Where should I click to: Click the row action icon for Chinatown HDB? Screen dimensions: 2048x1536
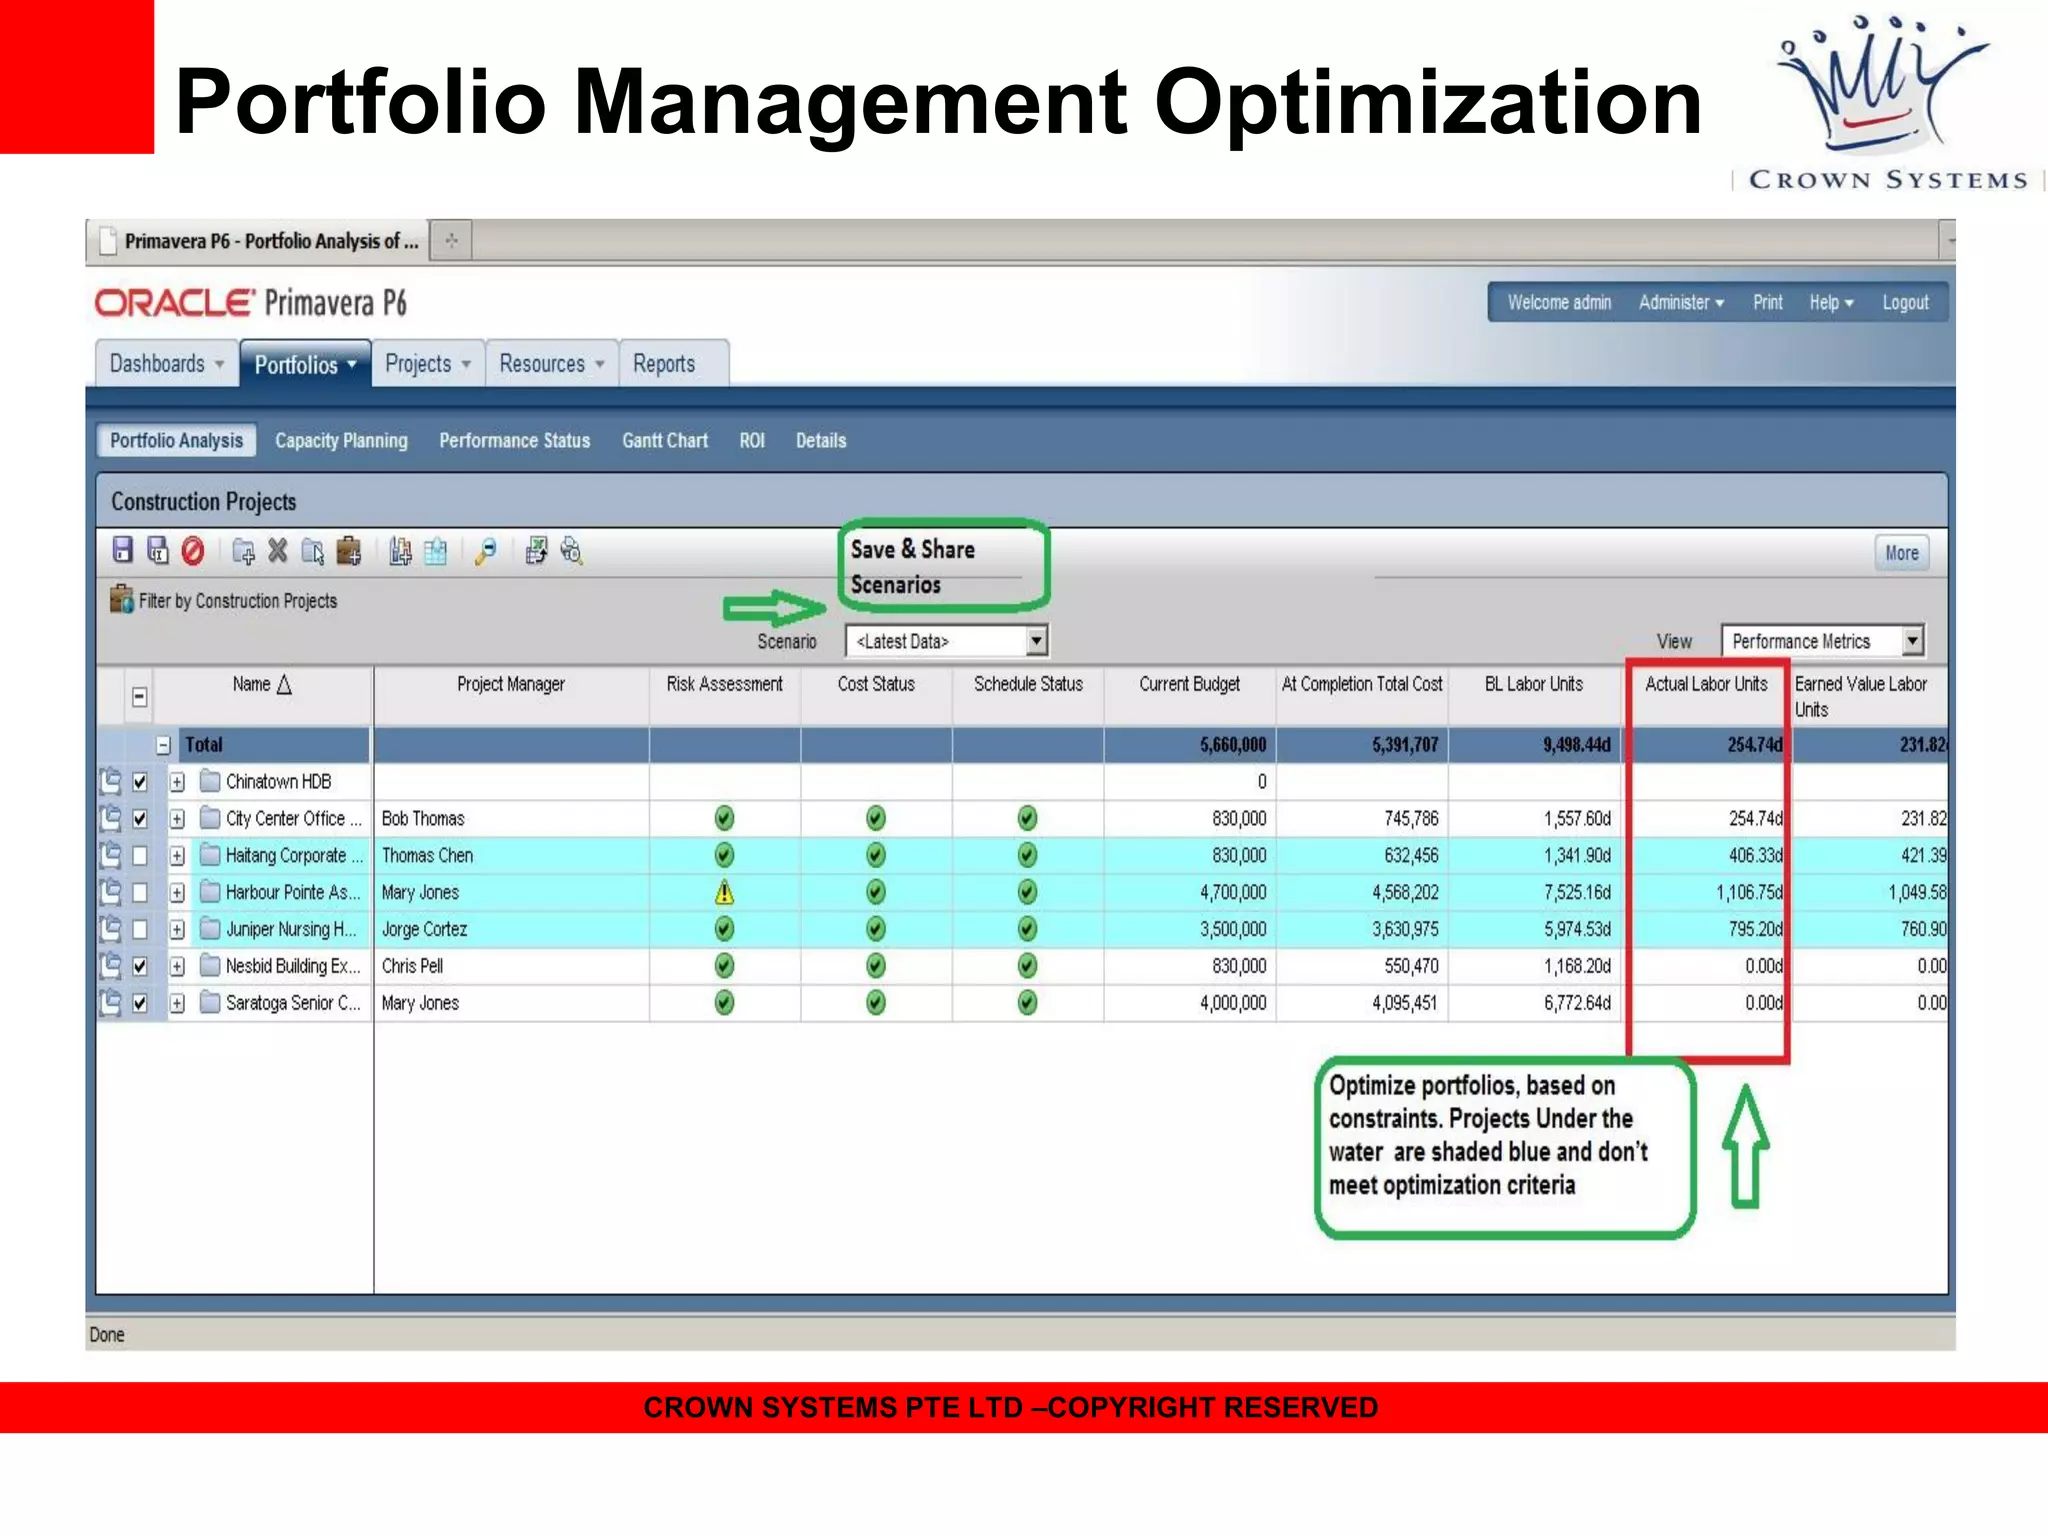(110, 781)
